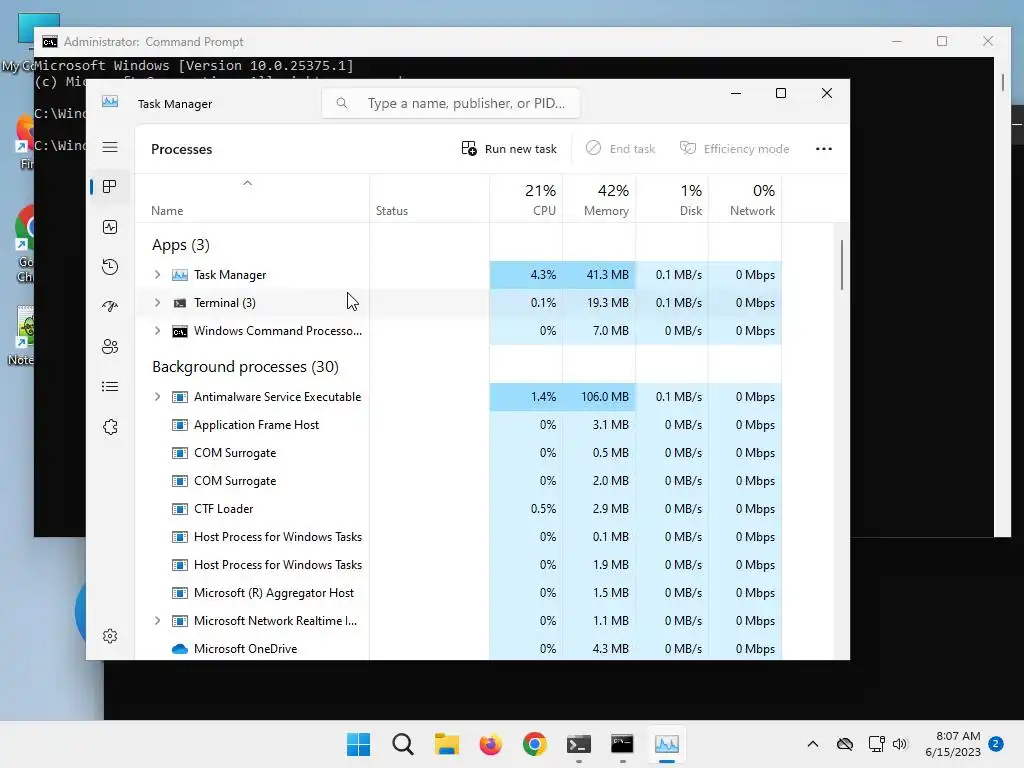Open the clock showing 8:07 AM
This screenshot has height=768, width=1024.
click(x=953, y=744)
